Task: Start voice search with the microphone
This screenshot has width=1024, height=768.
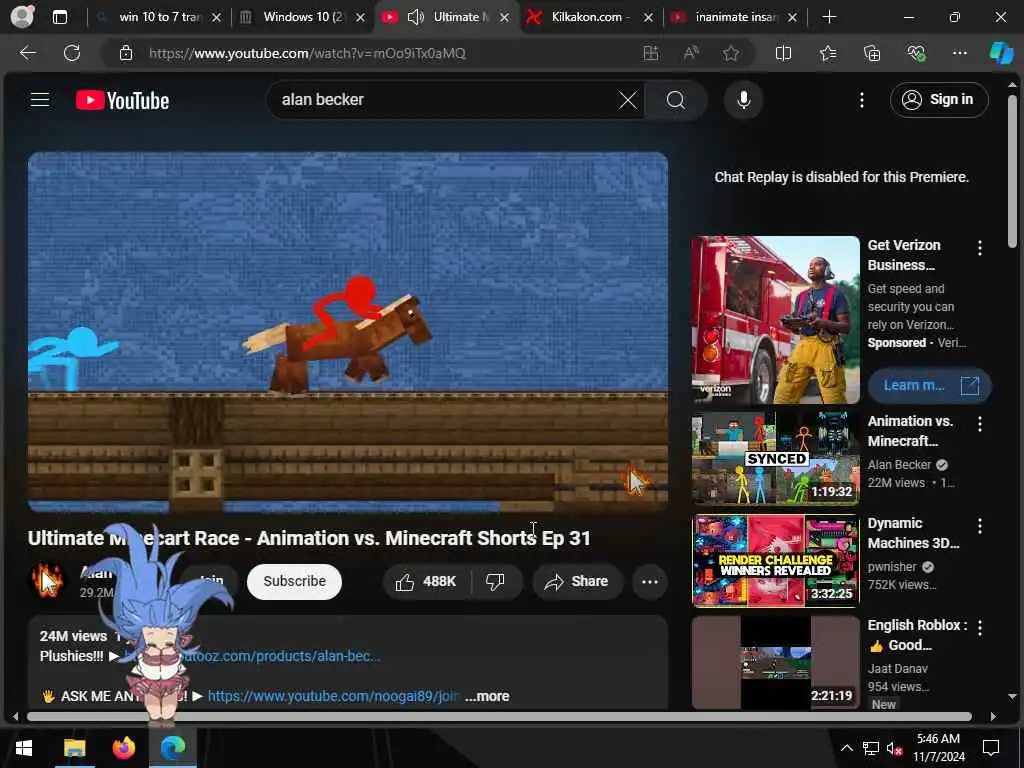Action: pyautogui.click(x=743, y=100)
